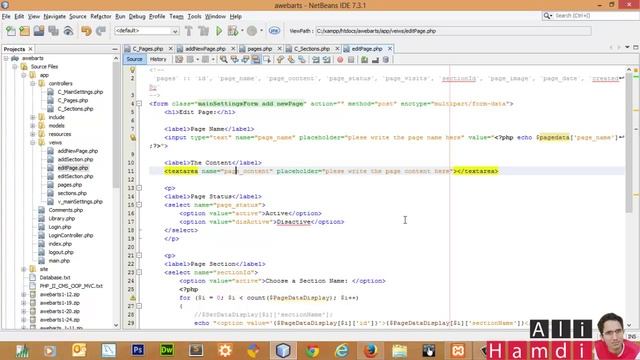The height and width of the screenshot is (360, 640).
Task: Click the editor vertical scrollbar thumb
Action: pos(629,143)
